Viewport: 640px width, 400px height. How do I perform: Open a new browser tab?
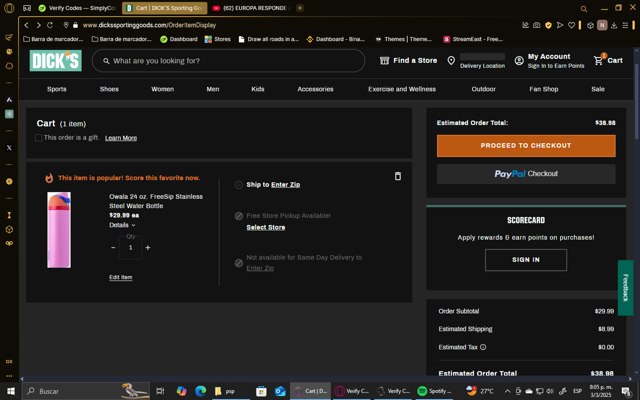click(300, 8)
